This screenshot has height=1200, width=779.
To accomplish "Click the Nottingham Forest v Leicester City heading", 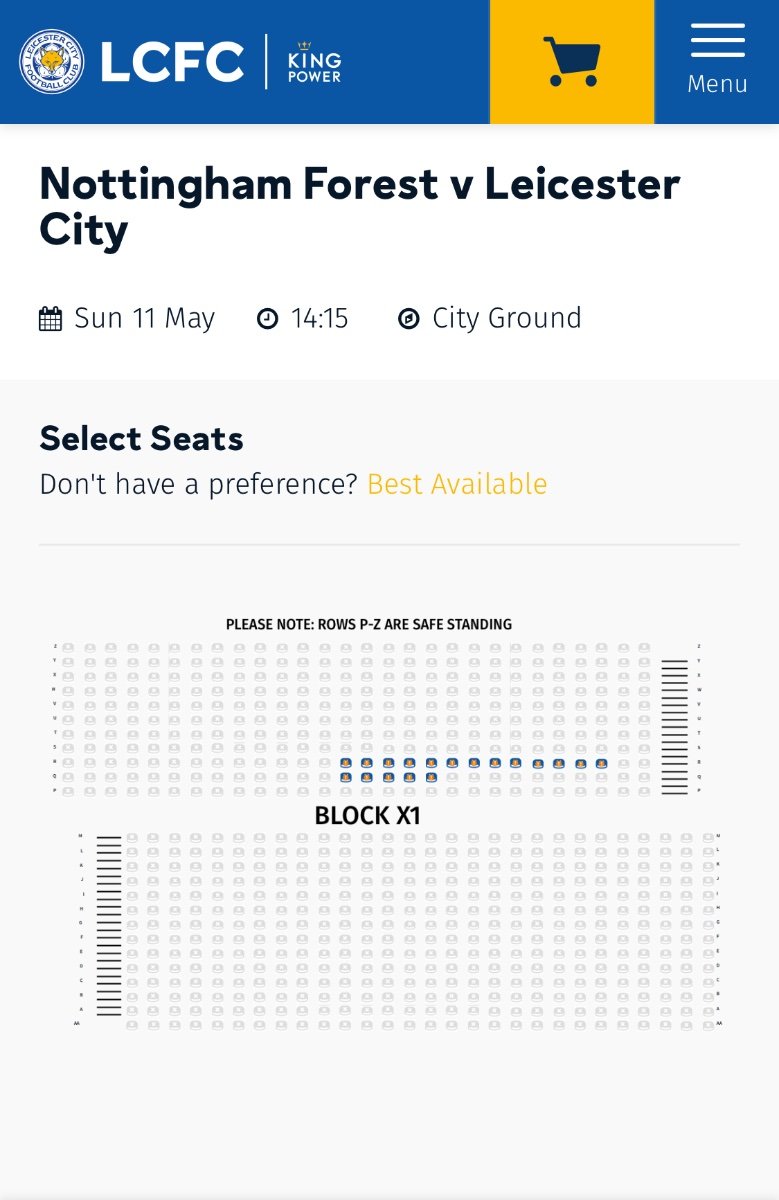I will [x=359, y=206].
